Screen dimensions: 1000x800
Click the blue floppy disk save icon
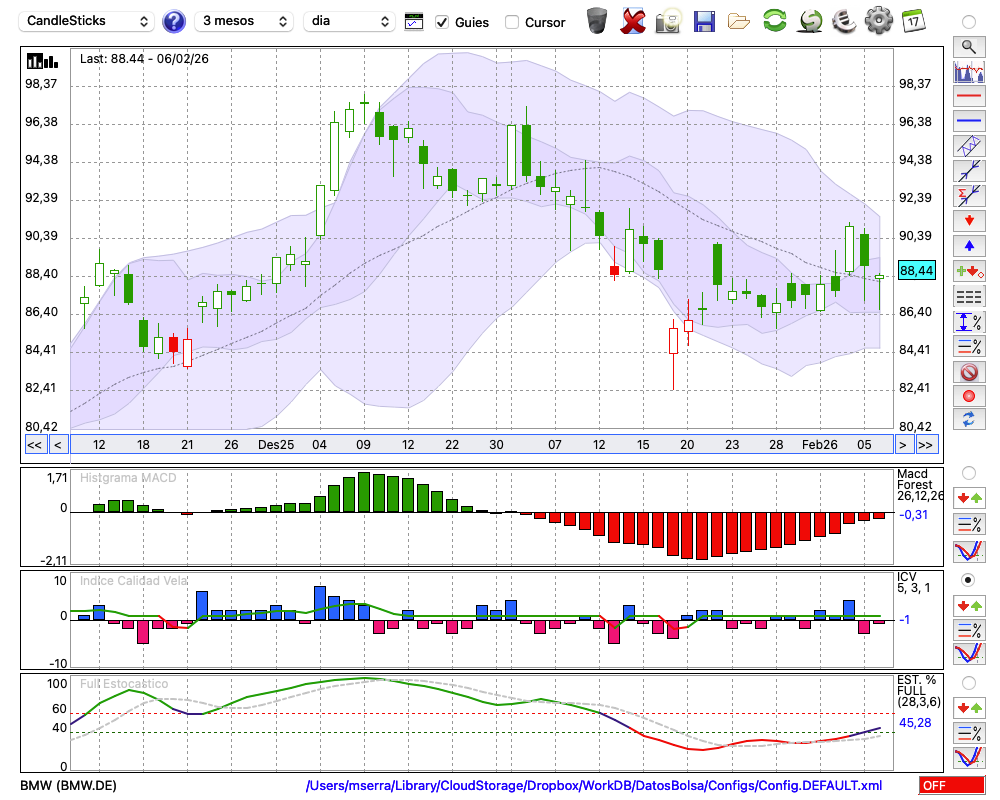click(x=704, y=21)
